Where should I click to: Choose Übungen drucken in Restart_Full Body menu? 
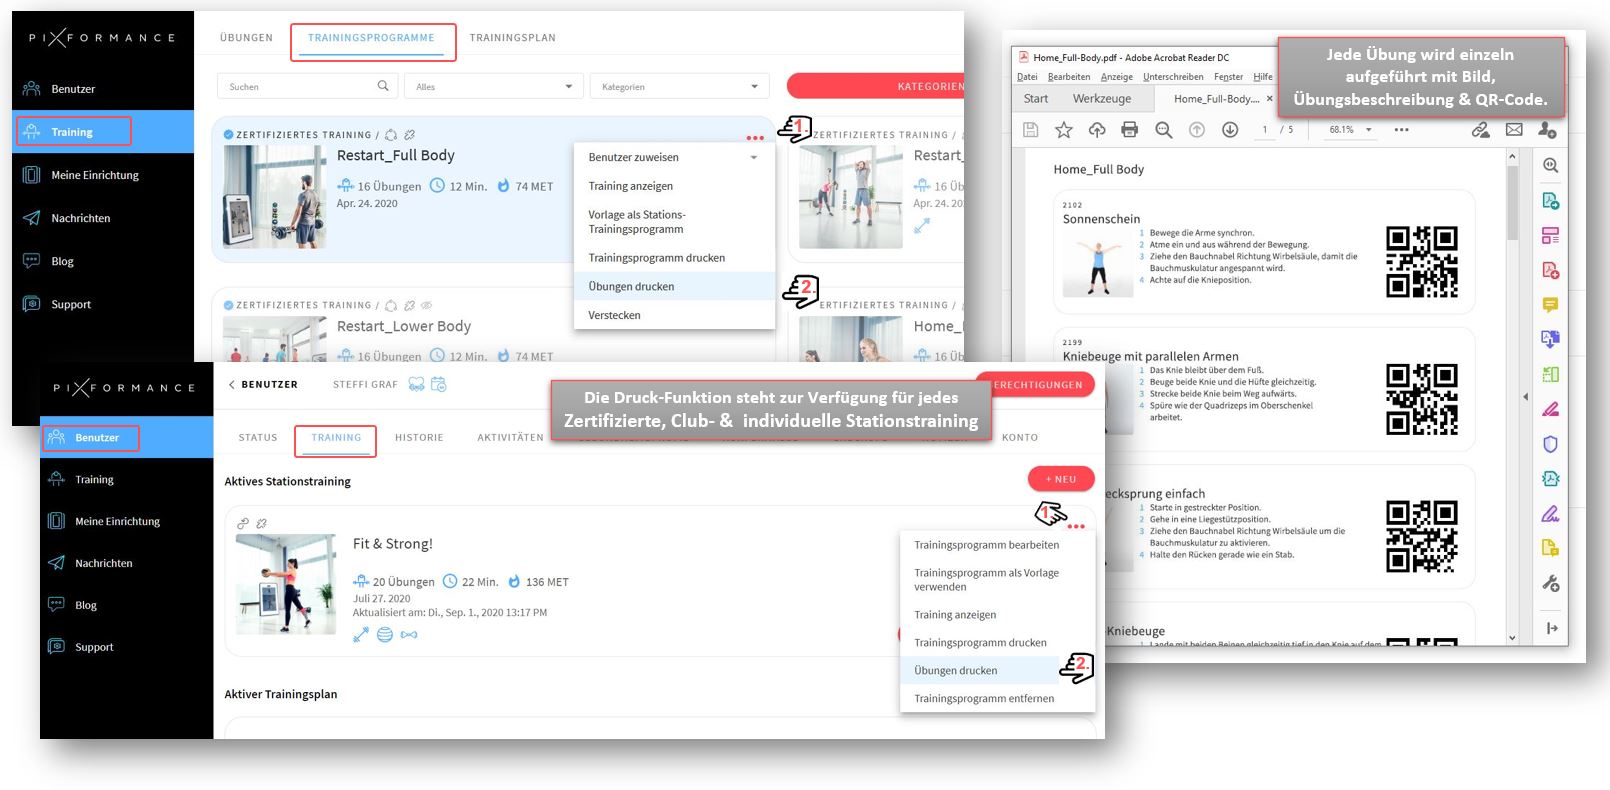pos(674,287)
